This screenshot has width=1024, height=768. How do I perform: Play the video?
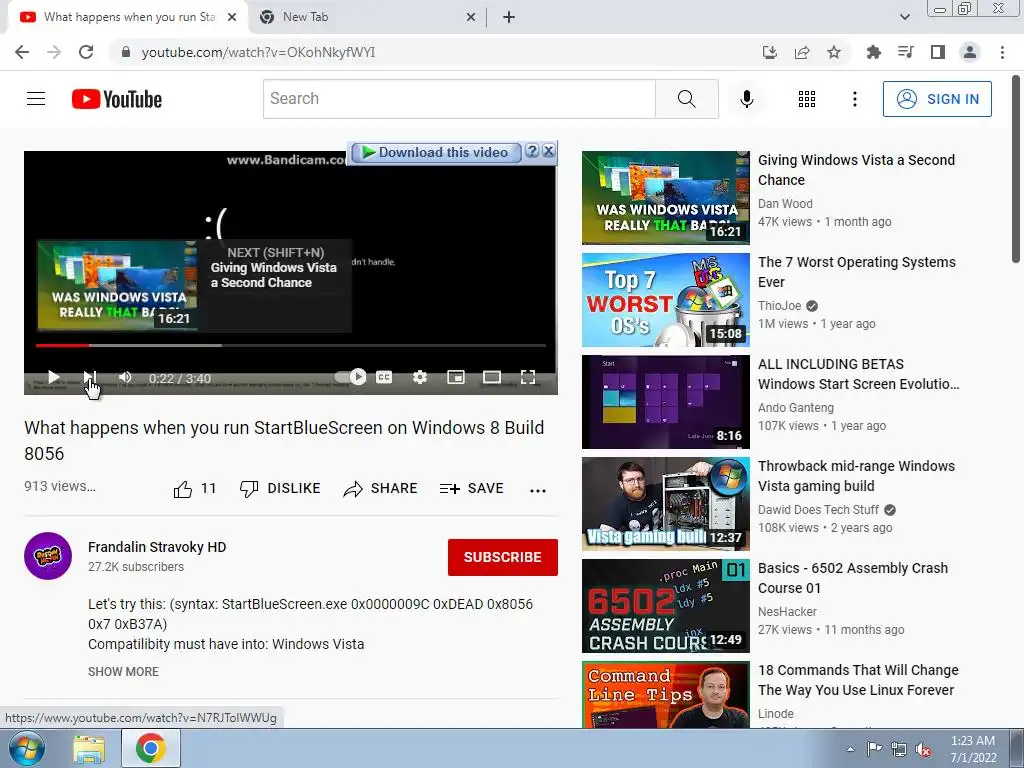coord(54,377)
